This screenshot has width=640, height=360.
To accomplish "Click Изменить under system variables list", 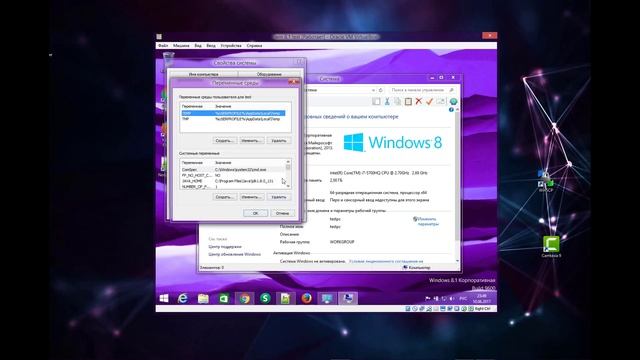I will tap(251, 197).
